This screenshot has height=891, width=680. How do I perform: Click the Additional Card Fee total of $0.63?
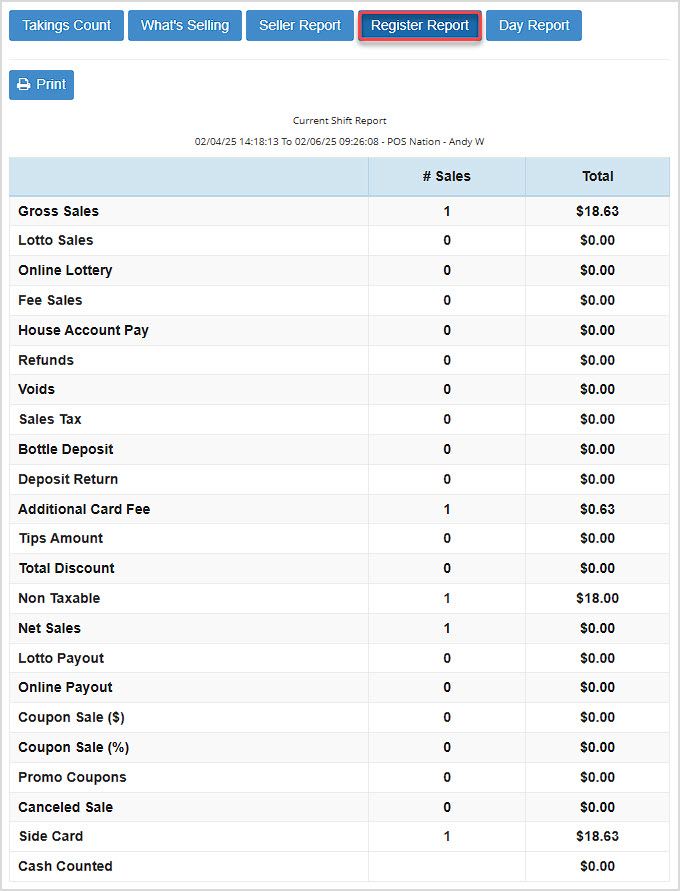(x=598, y=509)
